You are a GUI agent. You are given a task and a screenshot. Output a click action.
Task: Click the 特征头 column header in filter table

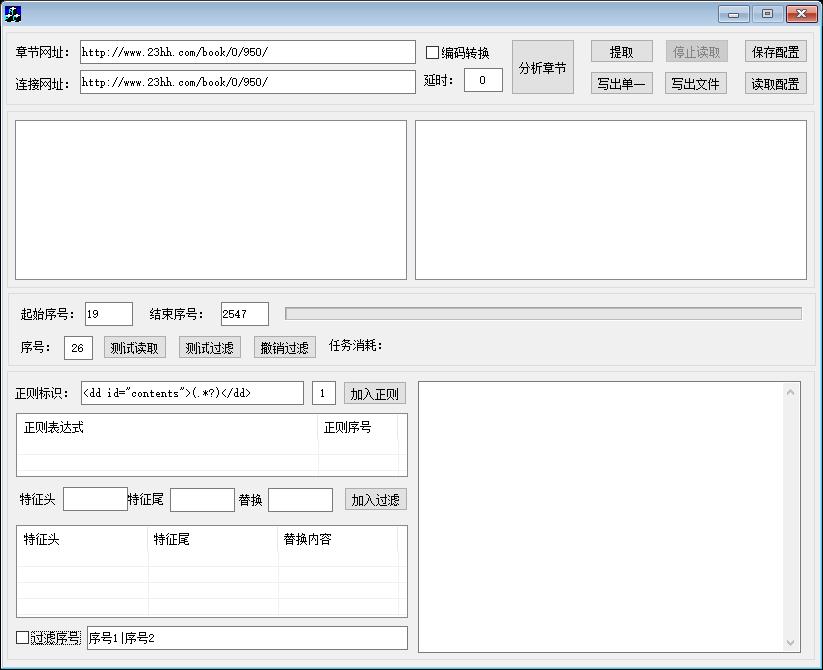(x=83, y=539)
